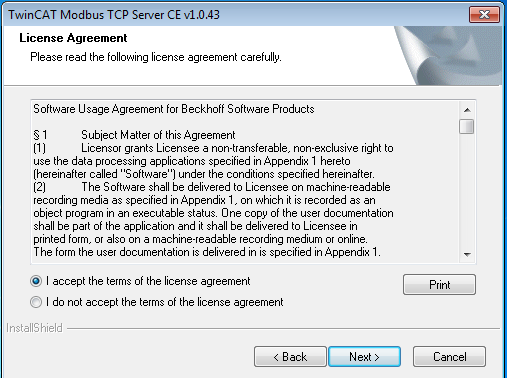Click the Next button
The height and width of the screenshot is (378, 507).
tap(364, 357)
